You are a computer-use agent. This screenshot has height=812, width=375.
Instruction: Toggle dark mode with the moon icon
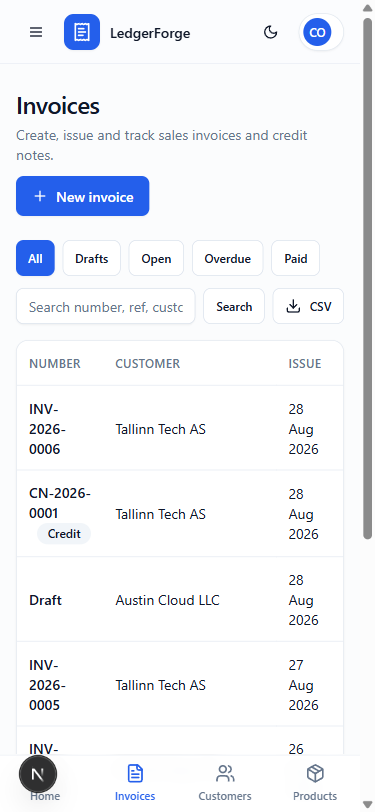click(270, 33)
